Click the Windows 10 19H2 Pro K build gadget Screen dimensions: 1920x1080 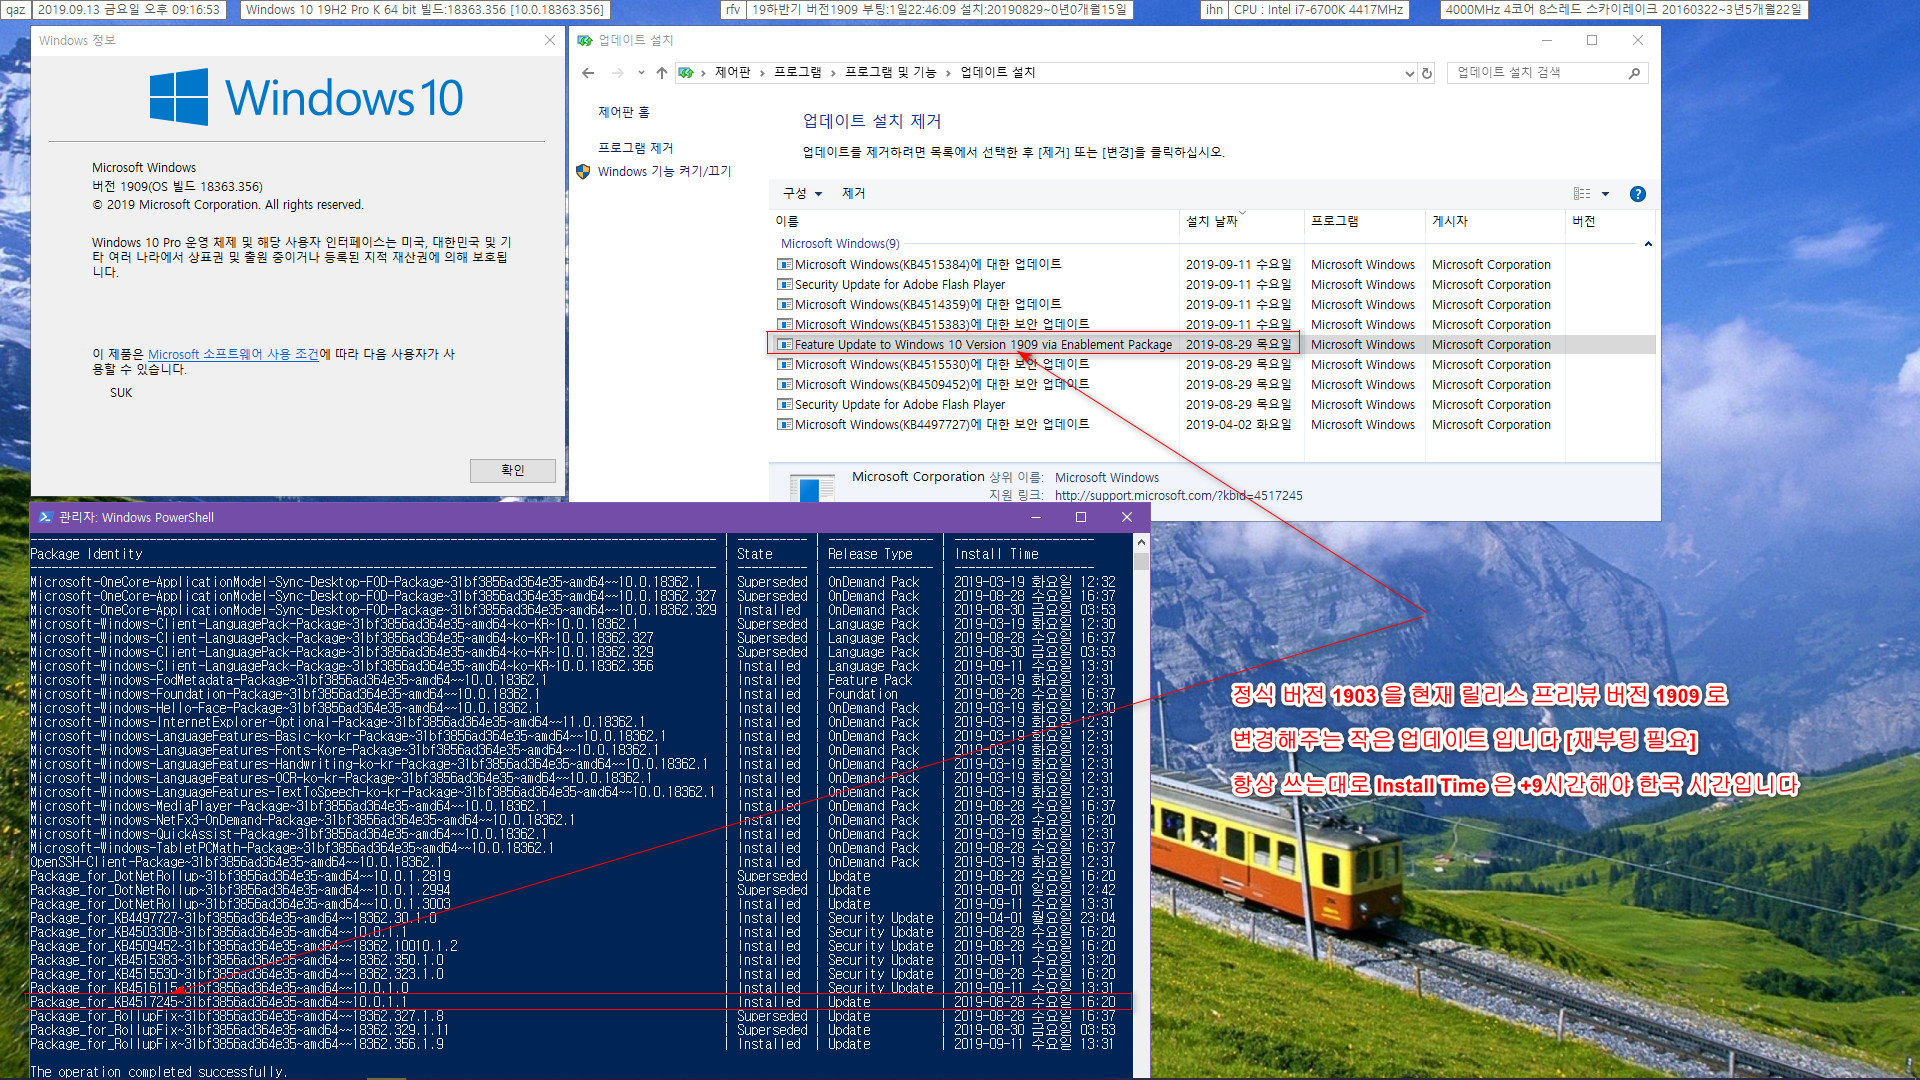coord(424,10)
